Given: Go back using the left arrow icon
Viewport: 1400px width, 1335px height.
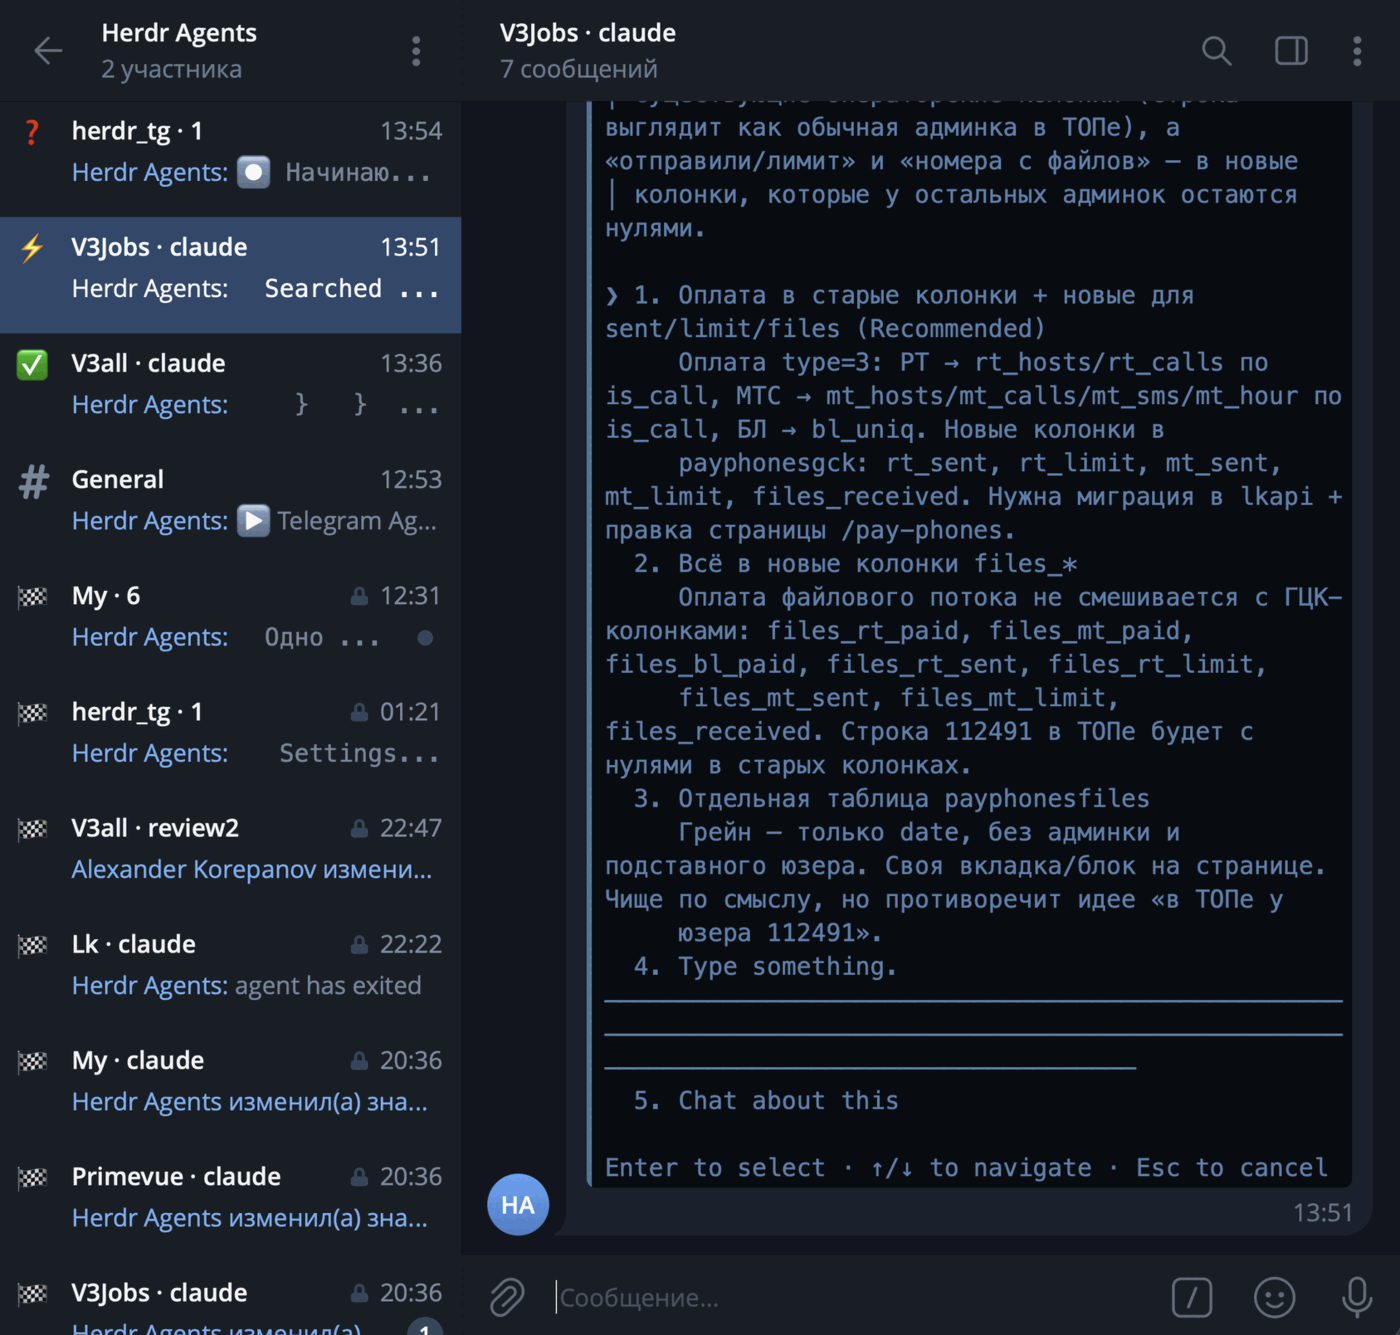Looking at the screenshot, I should point(48,51).
